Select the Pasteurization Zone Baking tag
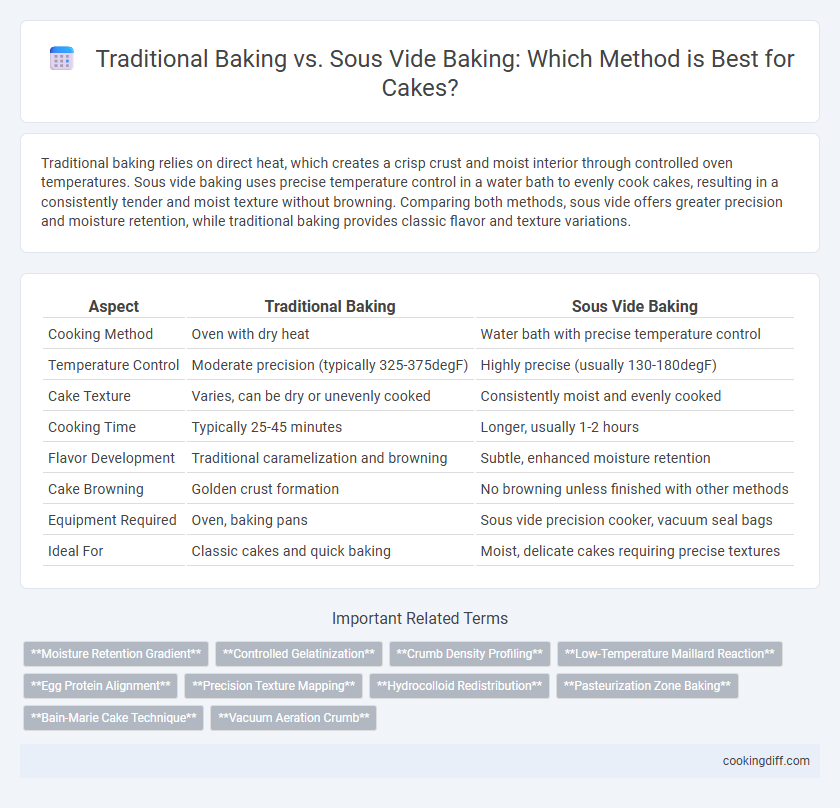The height and width of the screenshot is (808, 840). [x=647, y=686]
